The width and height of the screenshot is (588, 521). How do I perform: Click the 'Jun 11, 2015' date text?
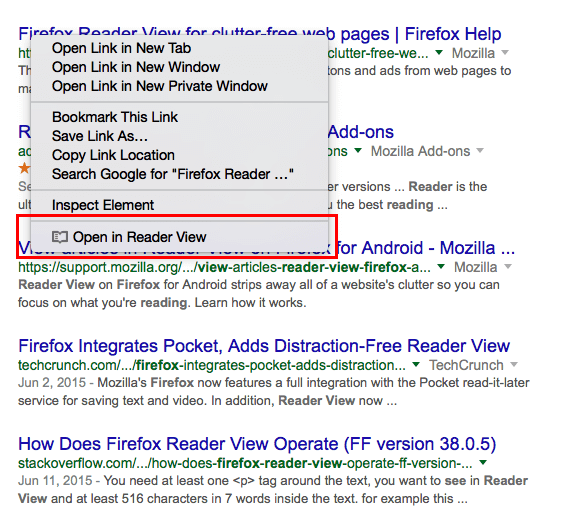pos(55,481)
